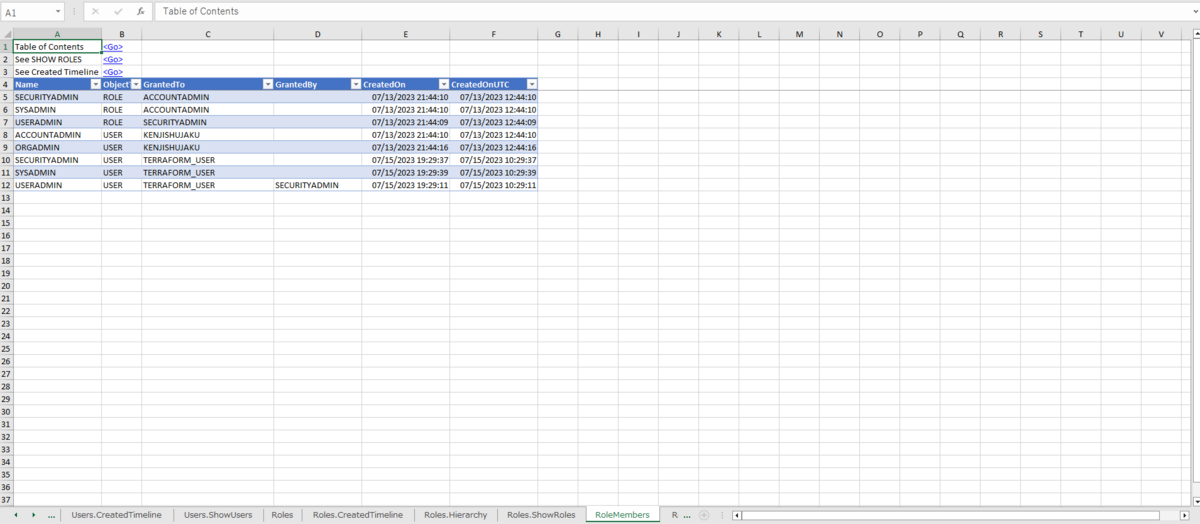Screen dimensions: 1200x524
Task: Click the Select All corner triangle
Action: click(6, 34)
